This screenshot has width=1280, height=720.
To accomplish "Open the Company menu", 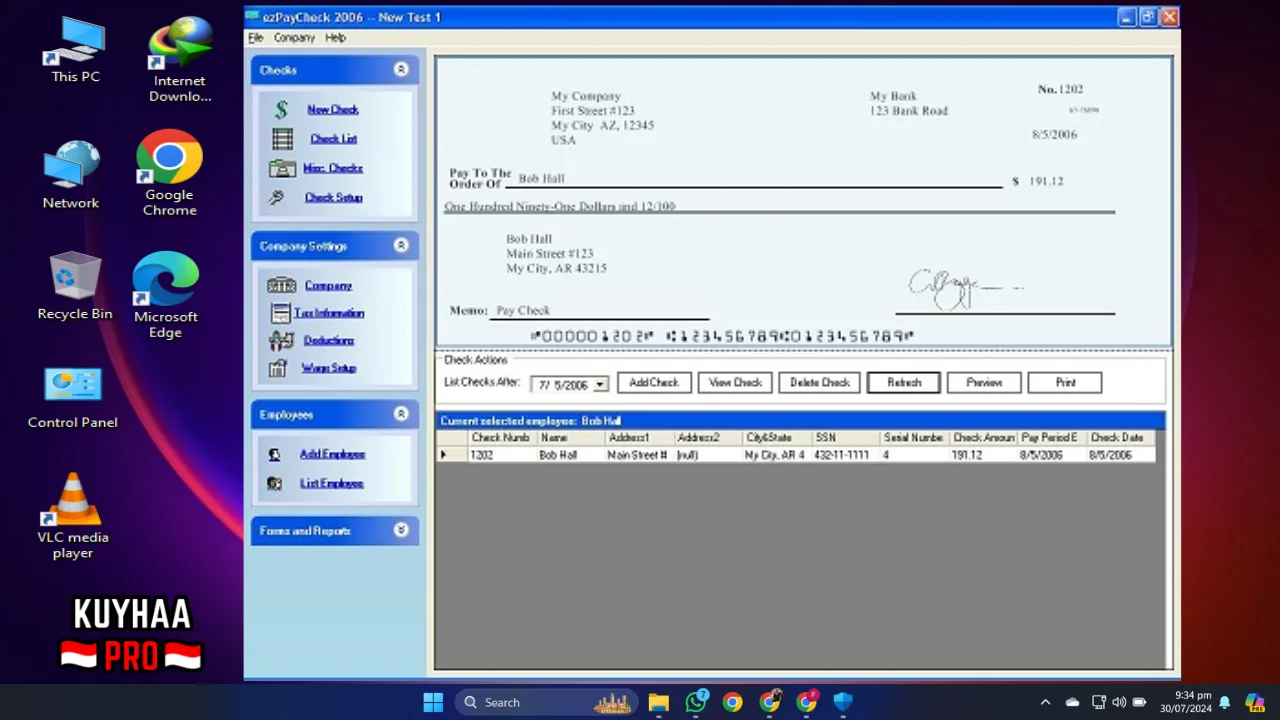I will pyautogui.click(x=294, y=38).
